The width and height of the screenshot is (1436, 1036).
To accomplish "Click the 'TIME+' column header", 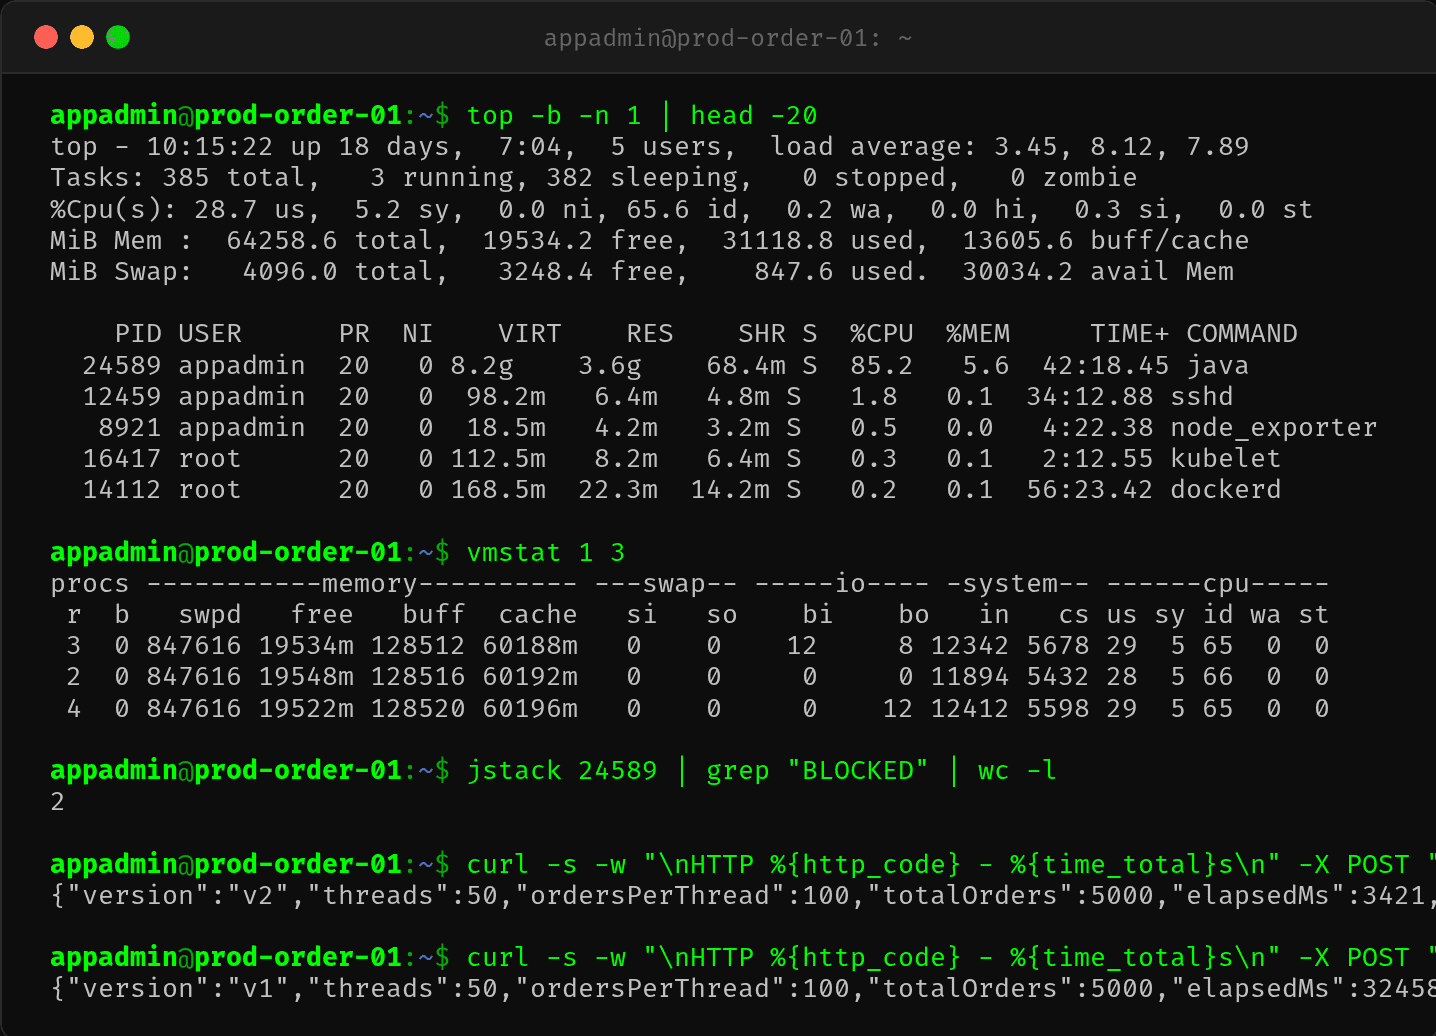I will (1129, 334).
